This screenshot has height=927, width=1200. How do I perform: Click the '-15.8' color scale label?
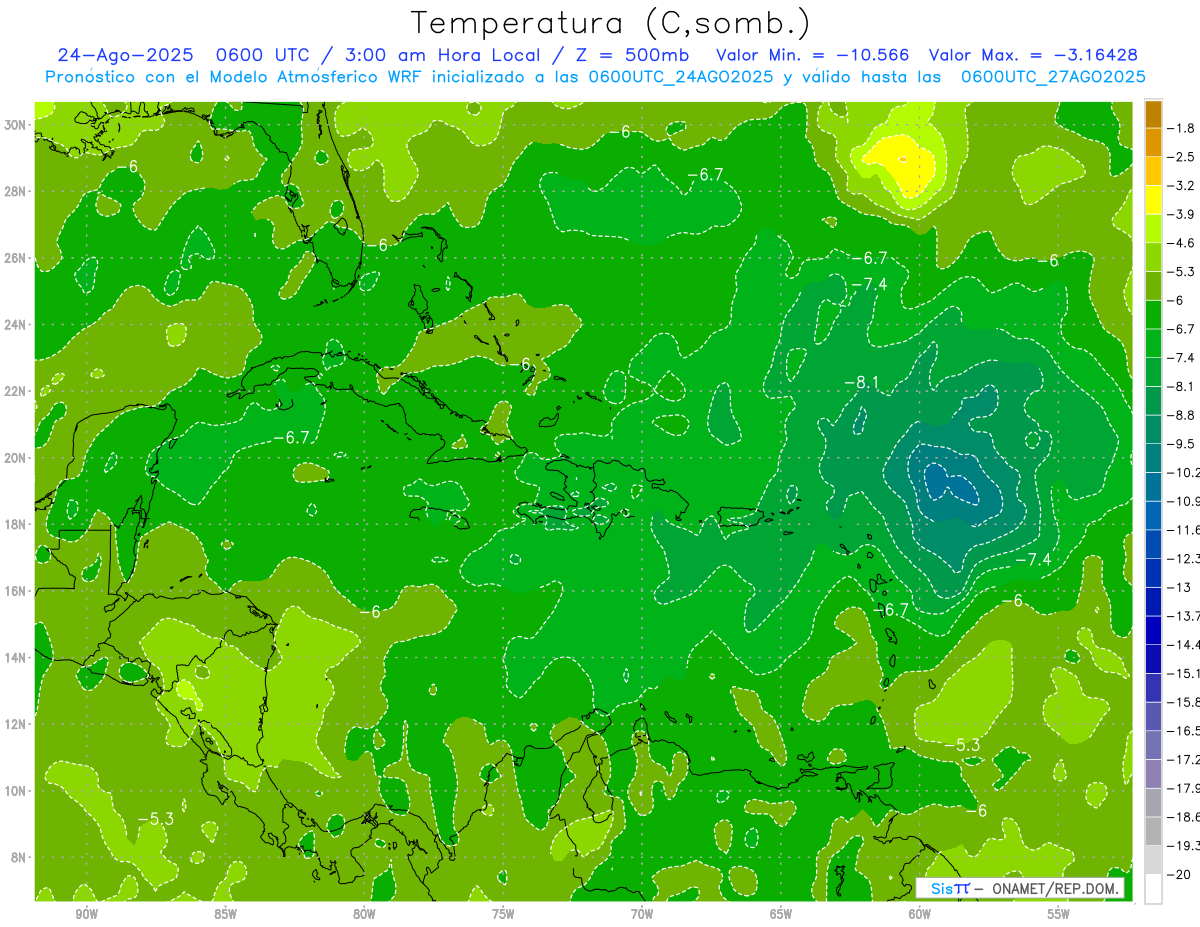[x=1183, y=702]
